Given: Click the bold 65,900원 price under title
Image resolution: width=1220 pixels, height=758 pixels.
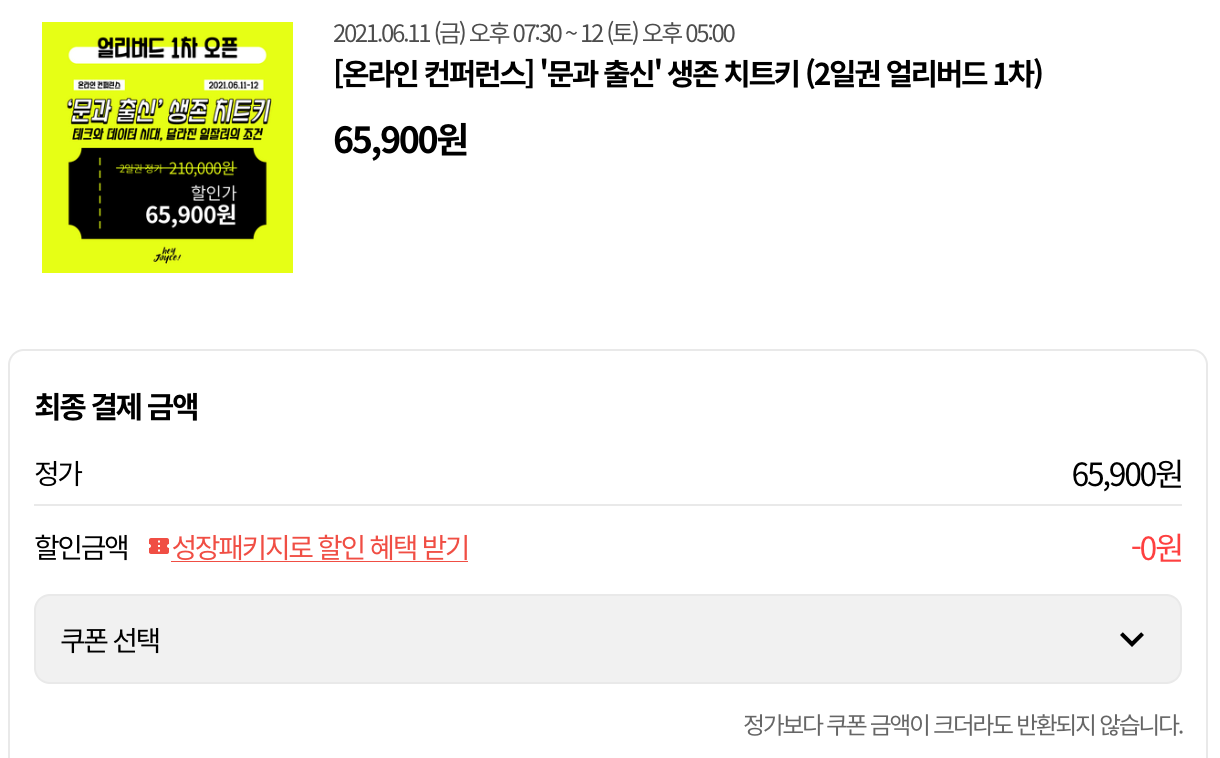Looking at the screenshot, I should coord(400,140).
